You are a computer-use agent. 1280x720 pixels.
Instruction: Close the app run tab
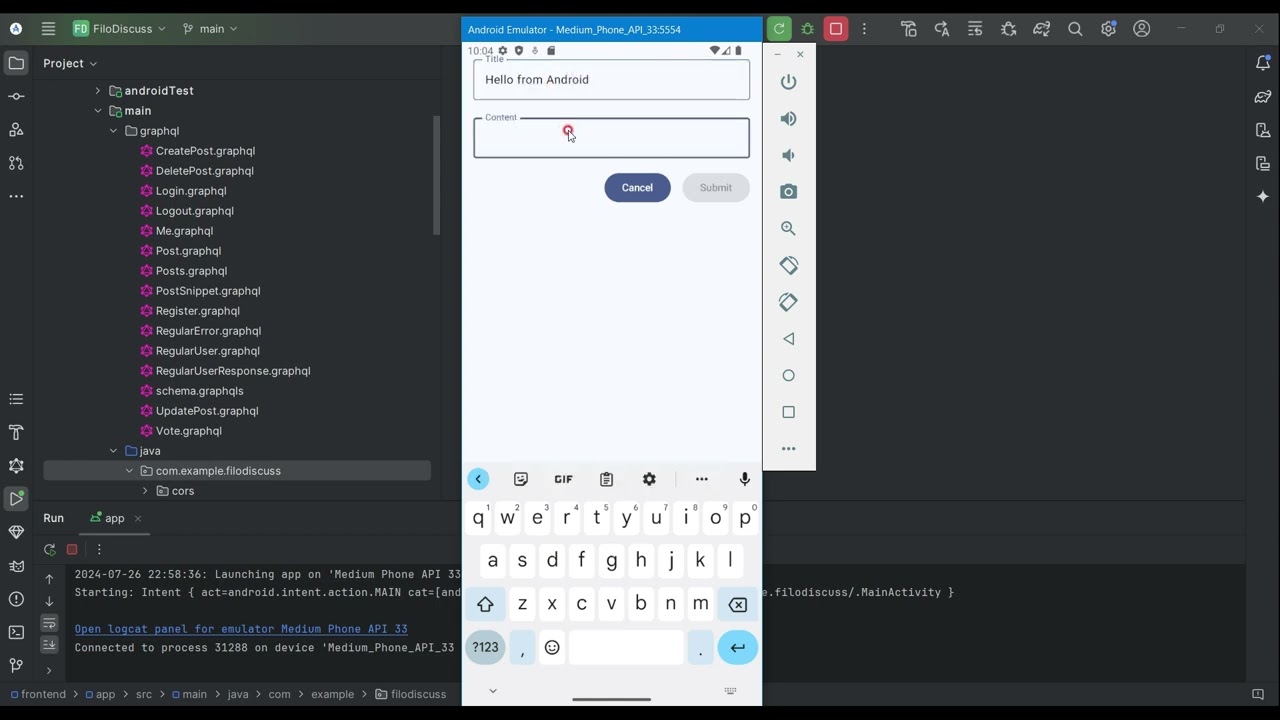138,518
